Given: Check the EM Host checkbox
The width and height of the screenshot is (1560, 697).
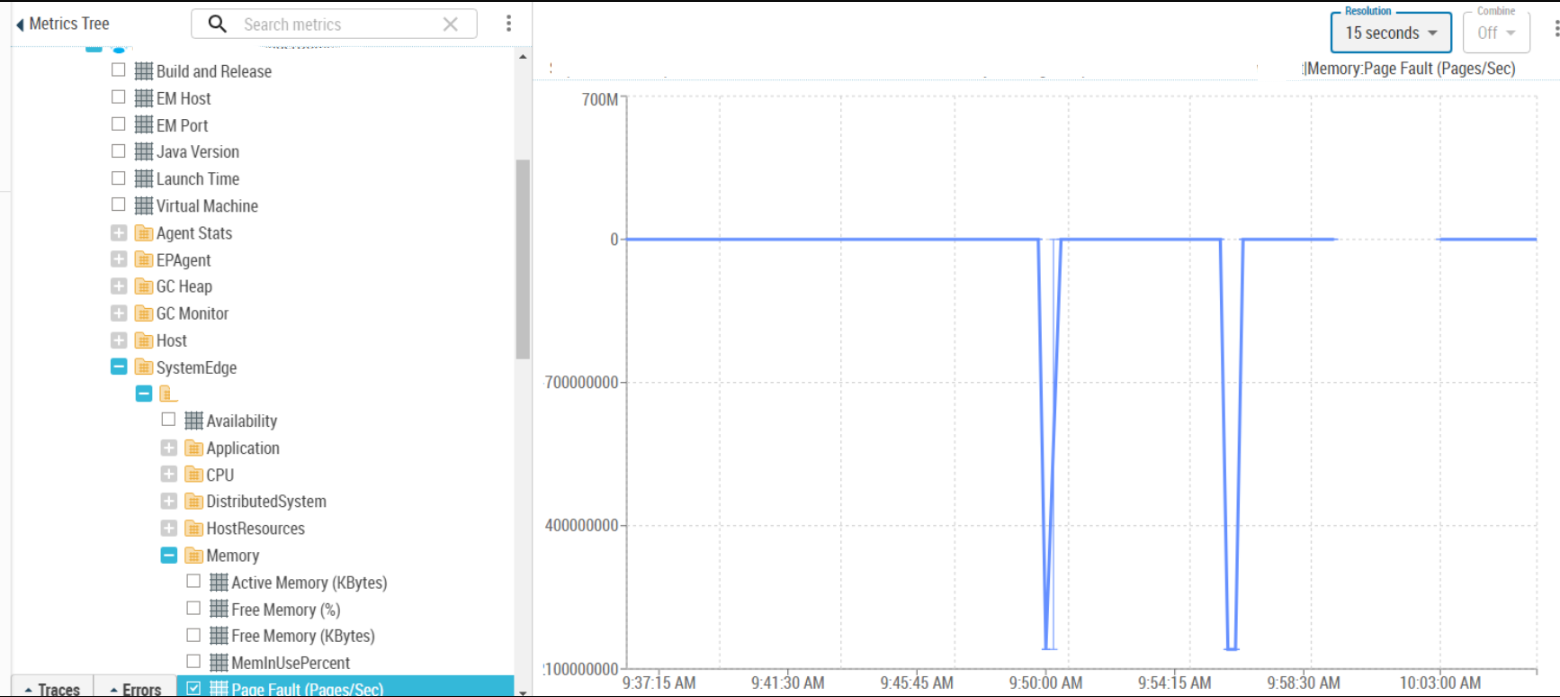Looking at the screenshot, I should (118, 97).
